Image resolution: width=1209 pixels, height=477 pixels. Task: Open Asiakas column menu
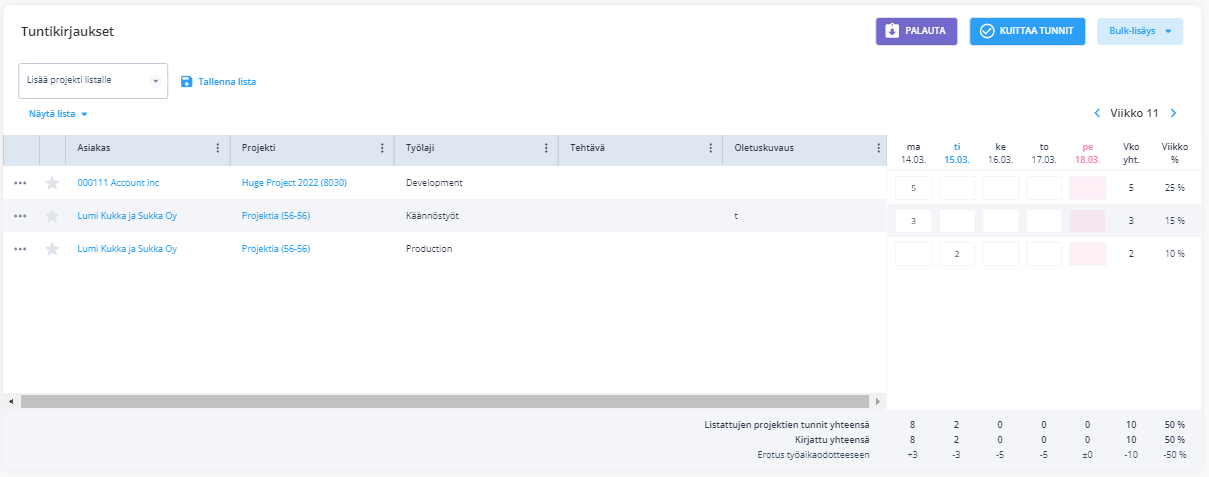pyautogui.click(x=218, y=148)
